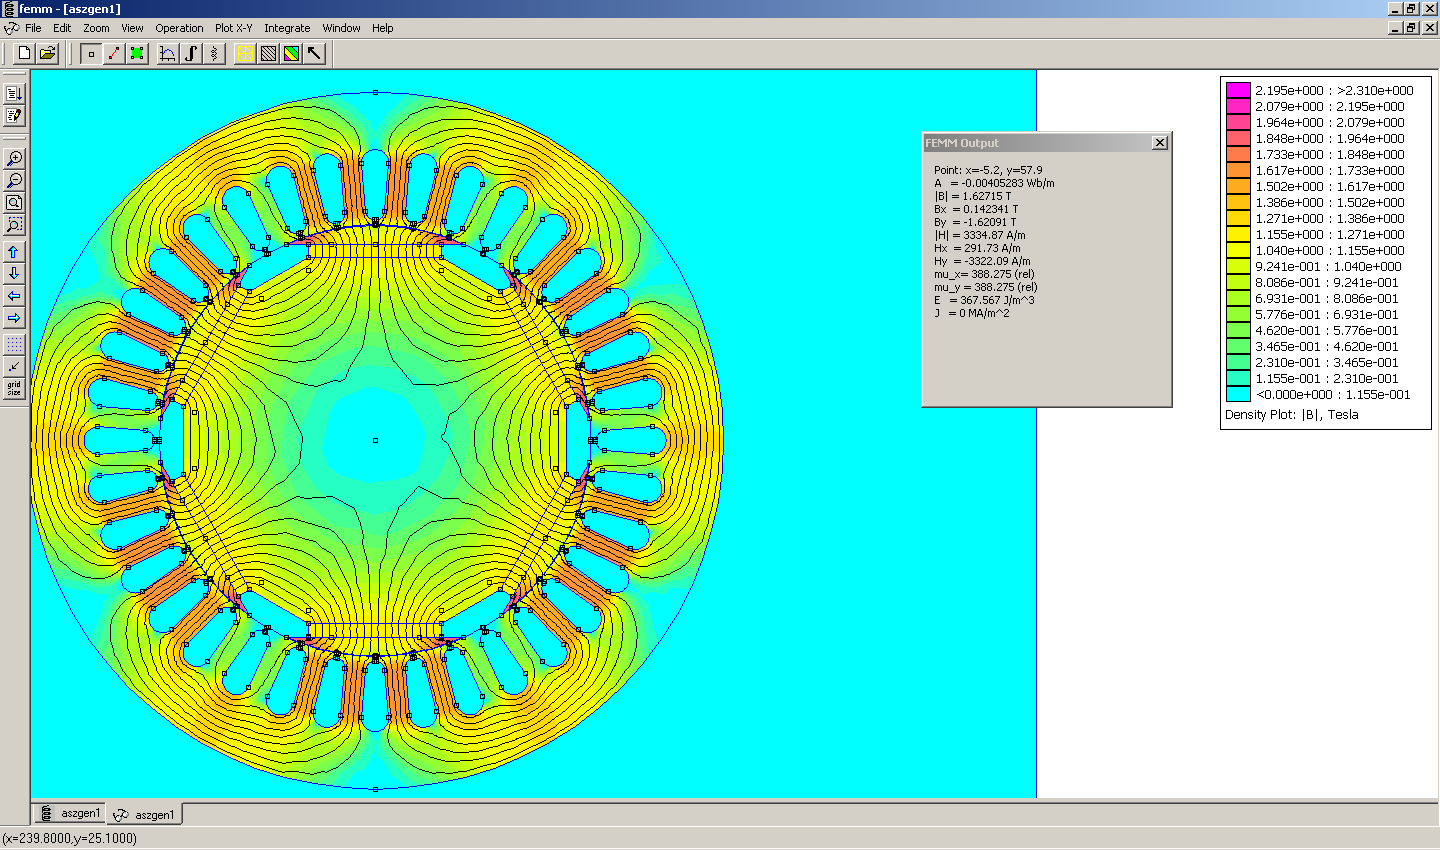Toggle the yellow mesh display button
This screenshot has width=1440, height=850.
click(245, 54)
